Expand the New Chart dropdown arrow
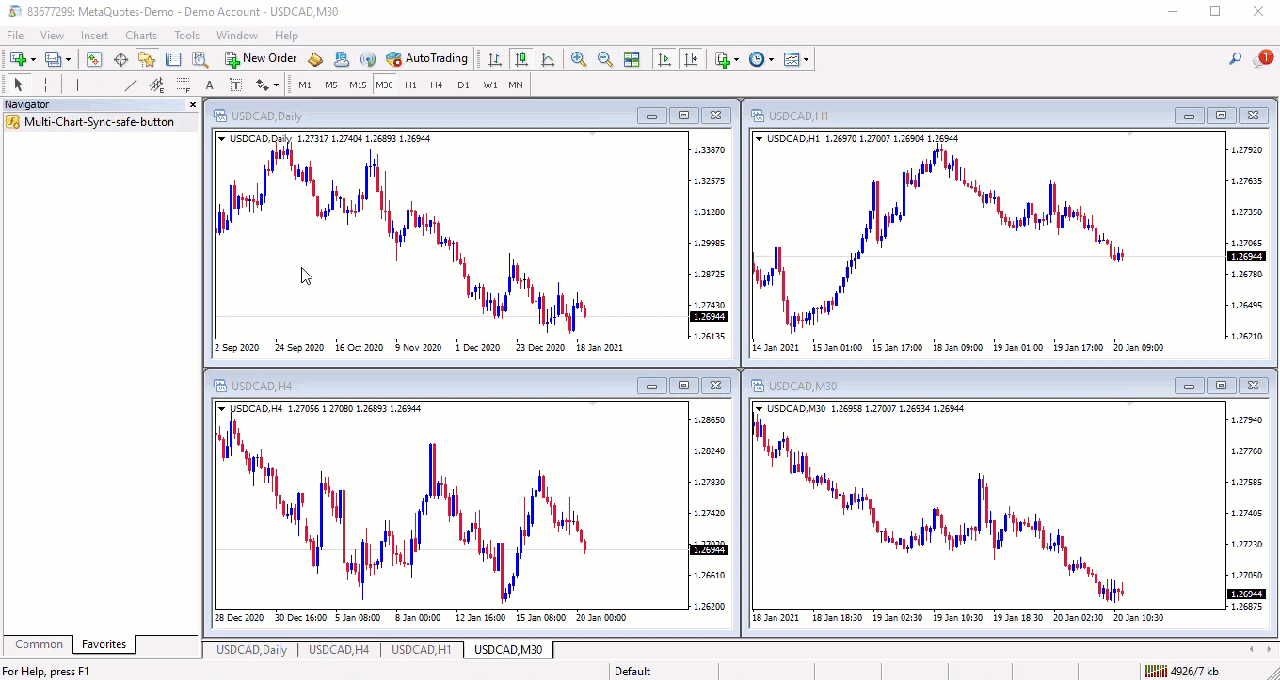Image resolution: width=1280 pixels, height=680 pixels. 33,60
